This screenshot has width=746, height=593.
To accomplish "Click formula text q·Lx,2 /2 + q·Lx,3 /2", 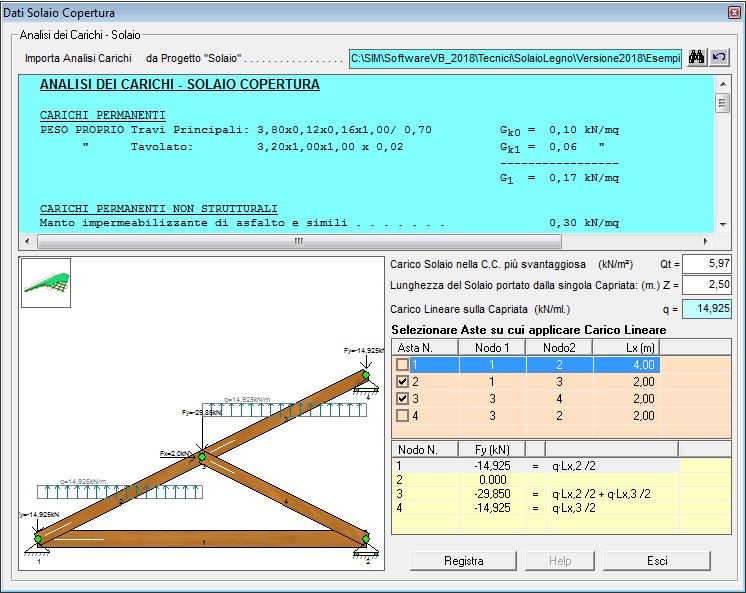I will pyautogui.click(x=601, y=494).
